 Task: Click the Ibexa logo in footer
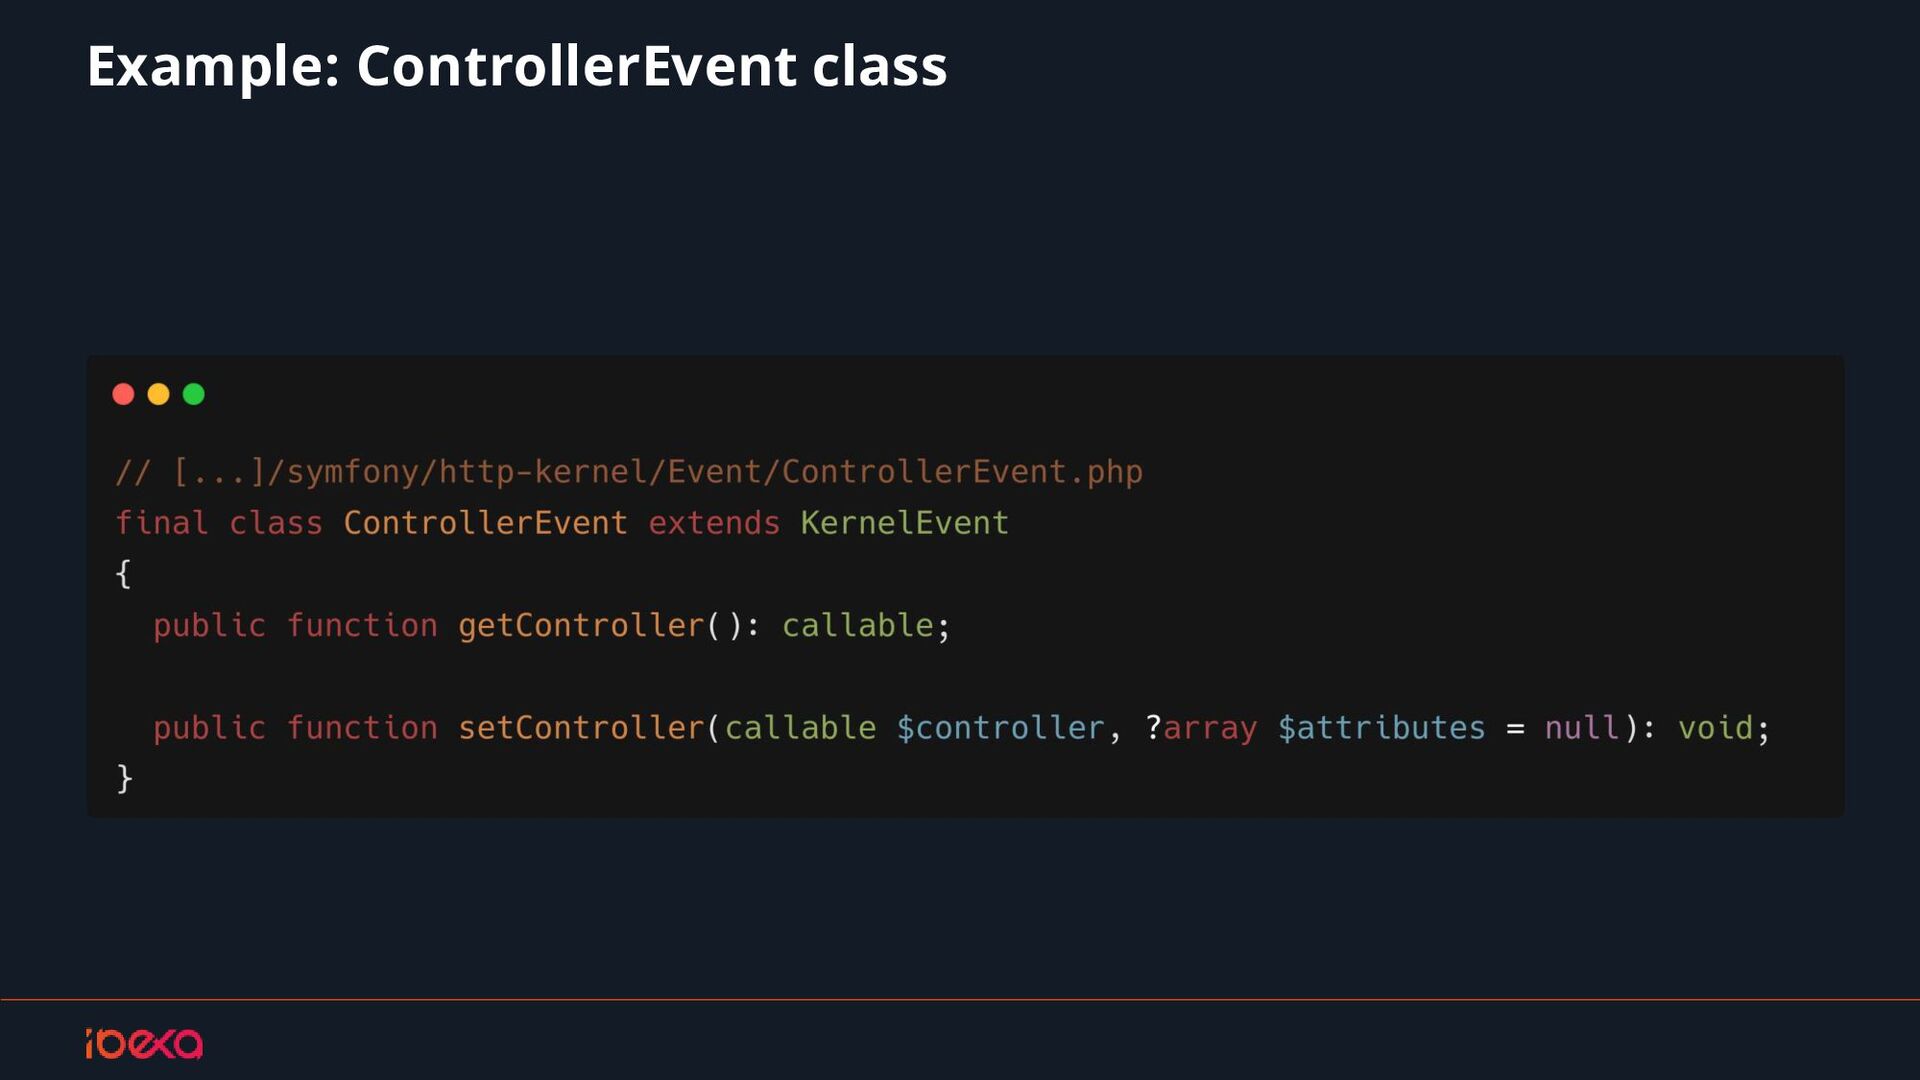(x=144, y=1043)
